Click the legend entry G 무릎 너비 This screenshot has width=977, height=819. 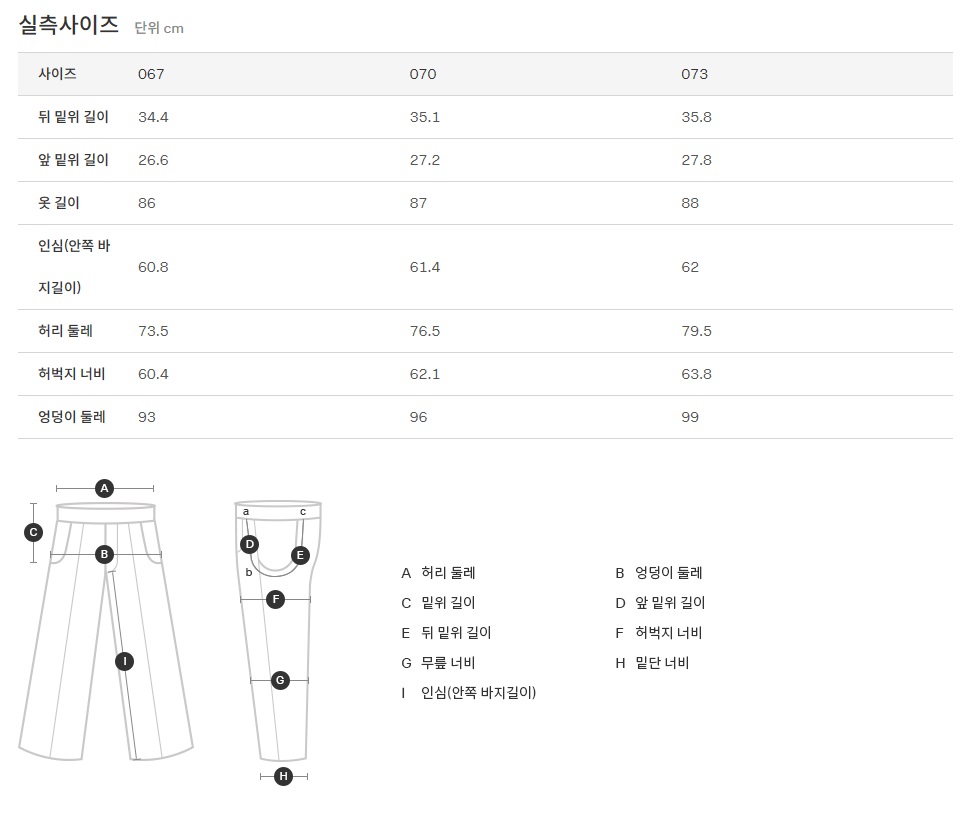pos(438,663)
